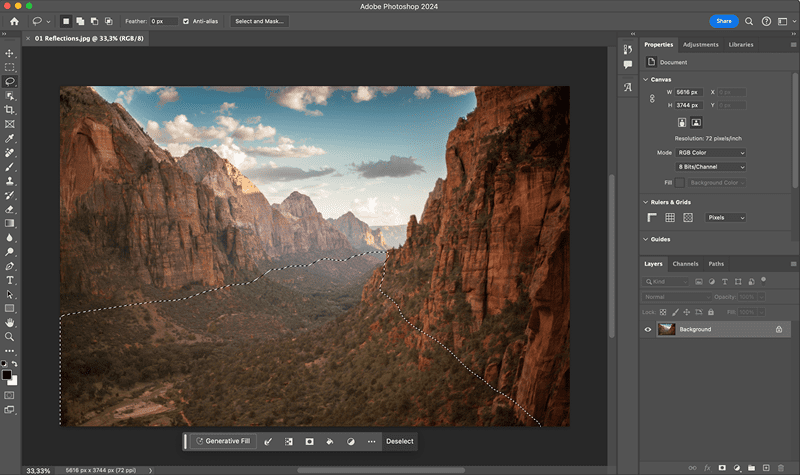This screenshot has width=800, height=475.
Task: Select the Blur tool
Action: [x=10, y=238]
